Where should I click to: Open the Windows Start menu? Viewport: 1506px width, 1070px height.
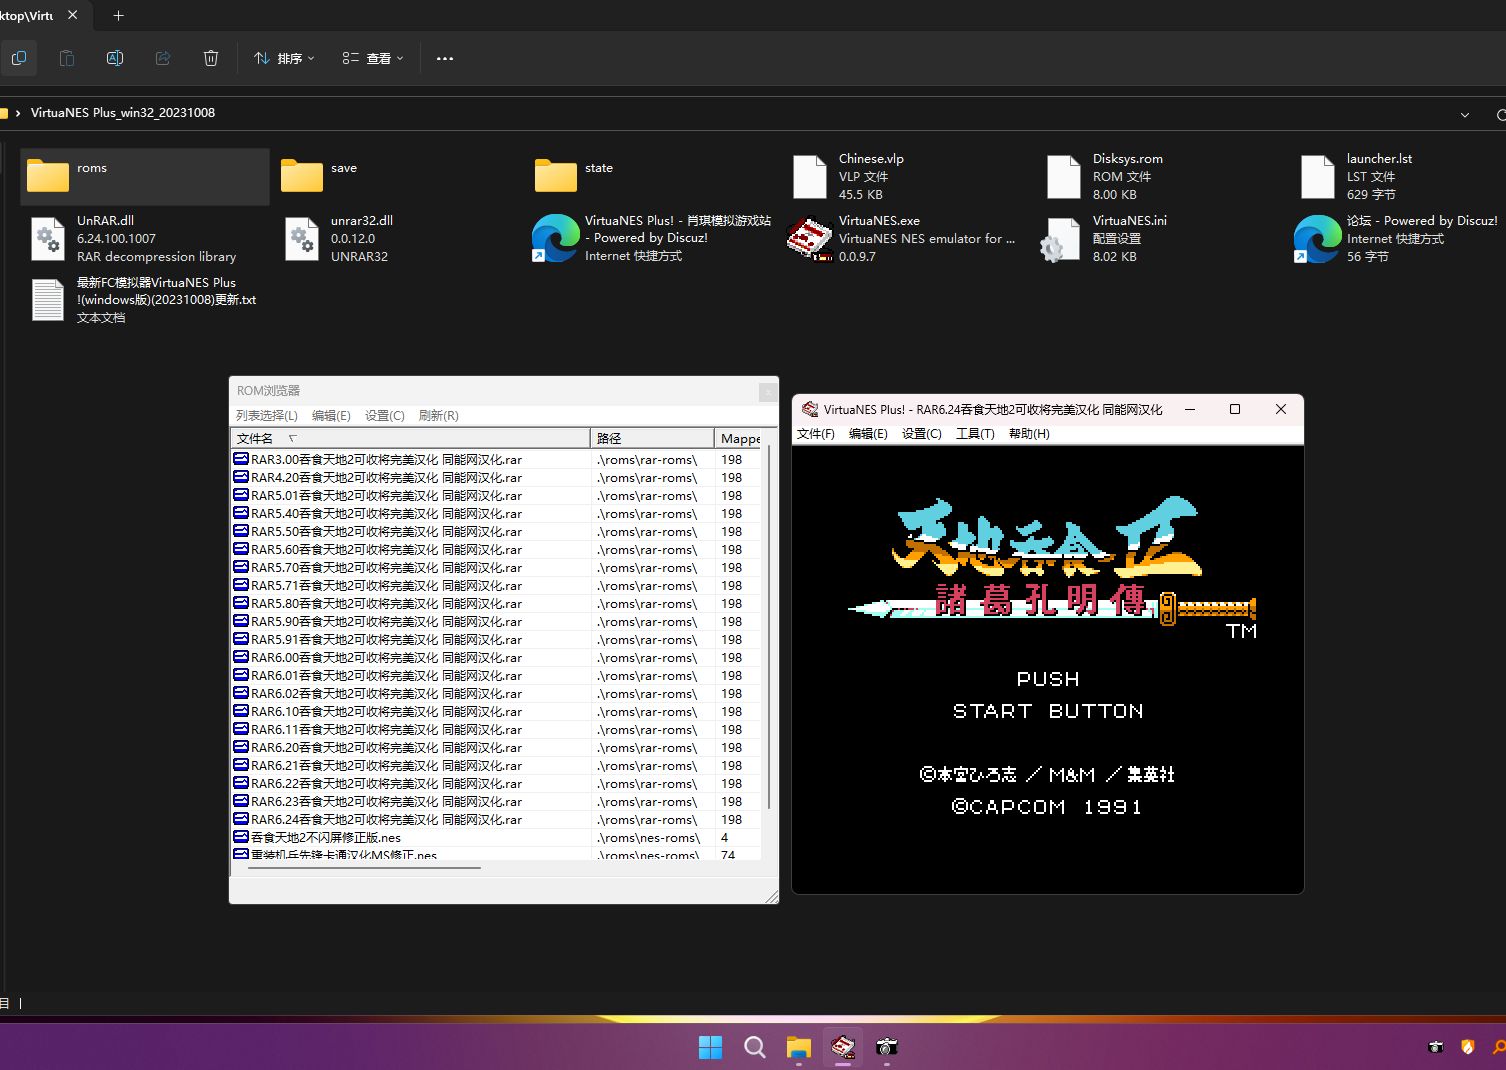tap(711, 1047)
